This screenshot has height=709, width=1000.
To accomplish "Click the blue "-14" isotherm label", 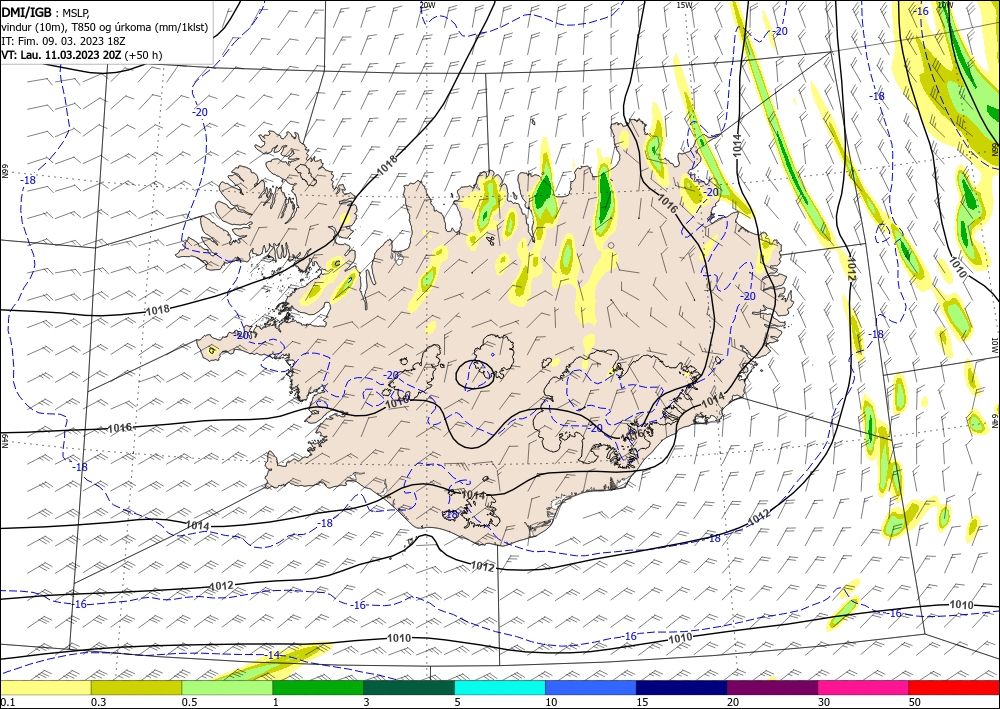I will pyautogui.click(x=273, y=655).
